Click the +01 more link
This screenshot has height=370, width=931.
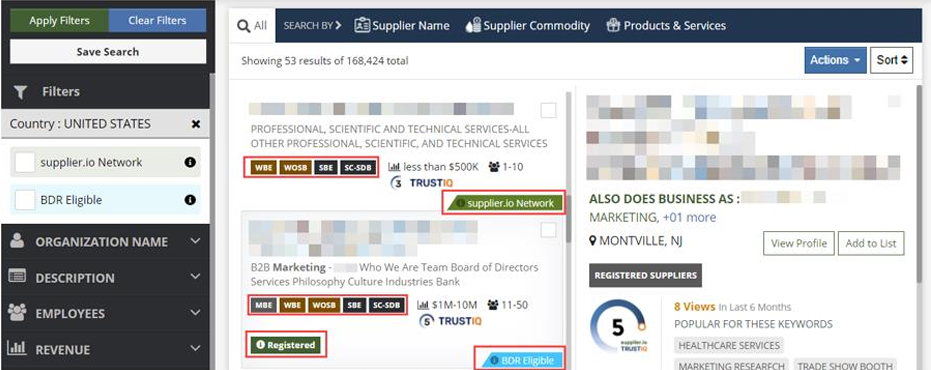[x=689, y=217]
